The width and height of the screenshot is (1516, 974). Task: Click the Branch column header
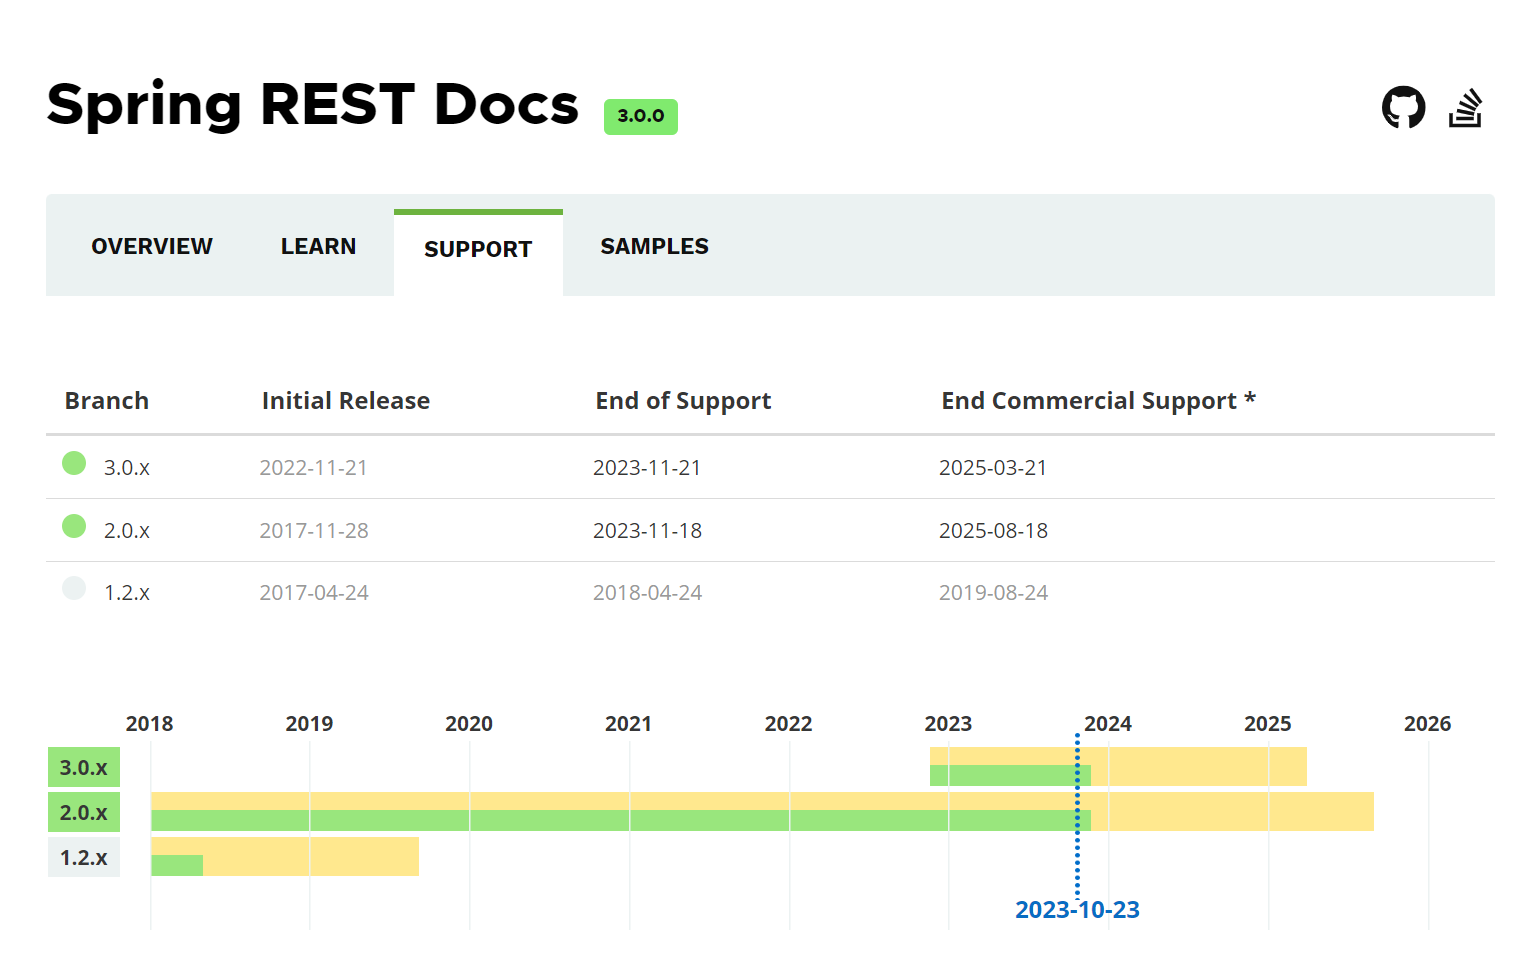coord(107,401)
